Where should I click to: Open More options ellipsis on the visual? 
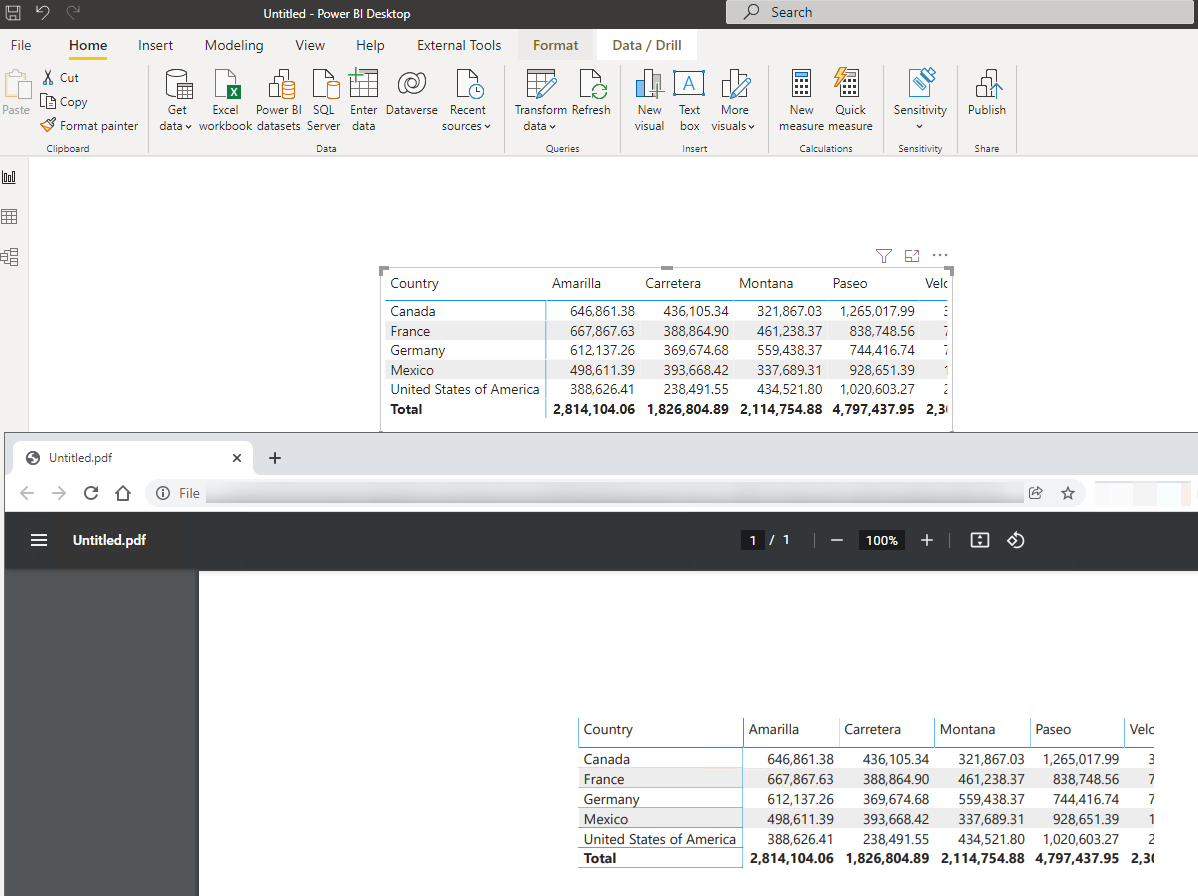(x=940, y=256)
